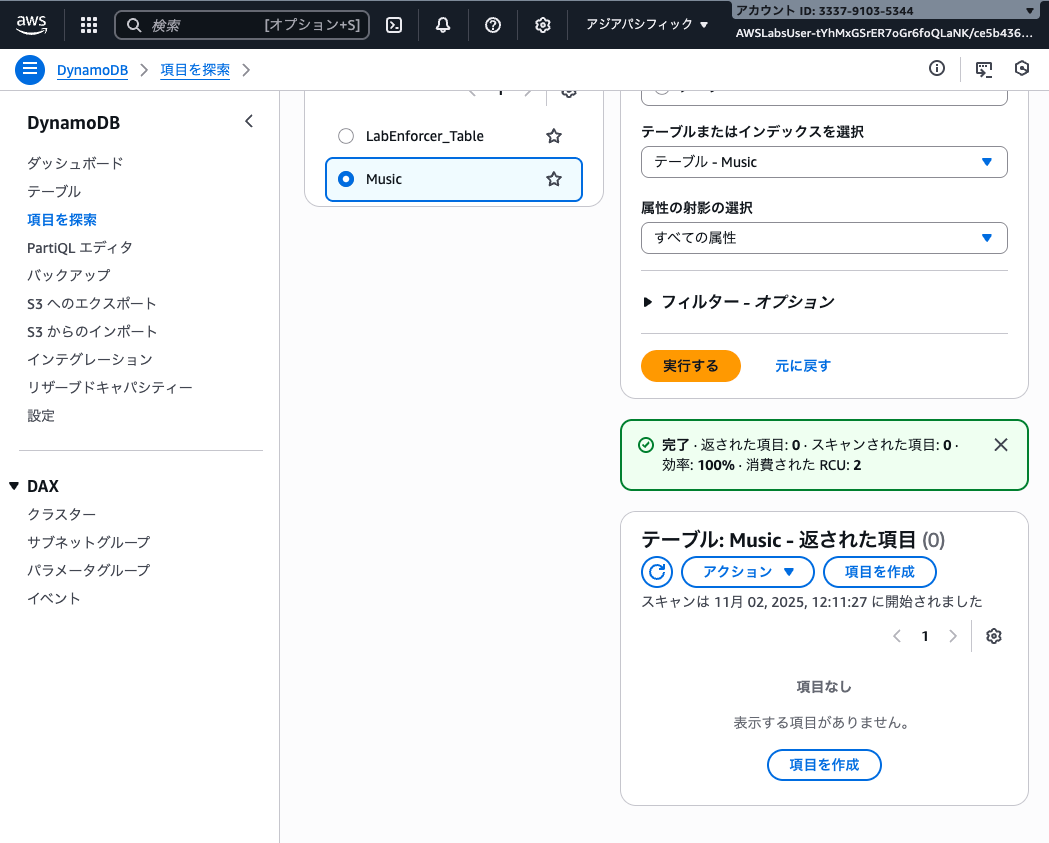Favorite the LabEnforcer_Table with star
The height and width of the screenshot is (843, 1049).
point(554,136)
